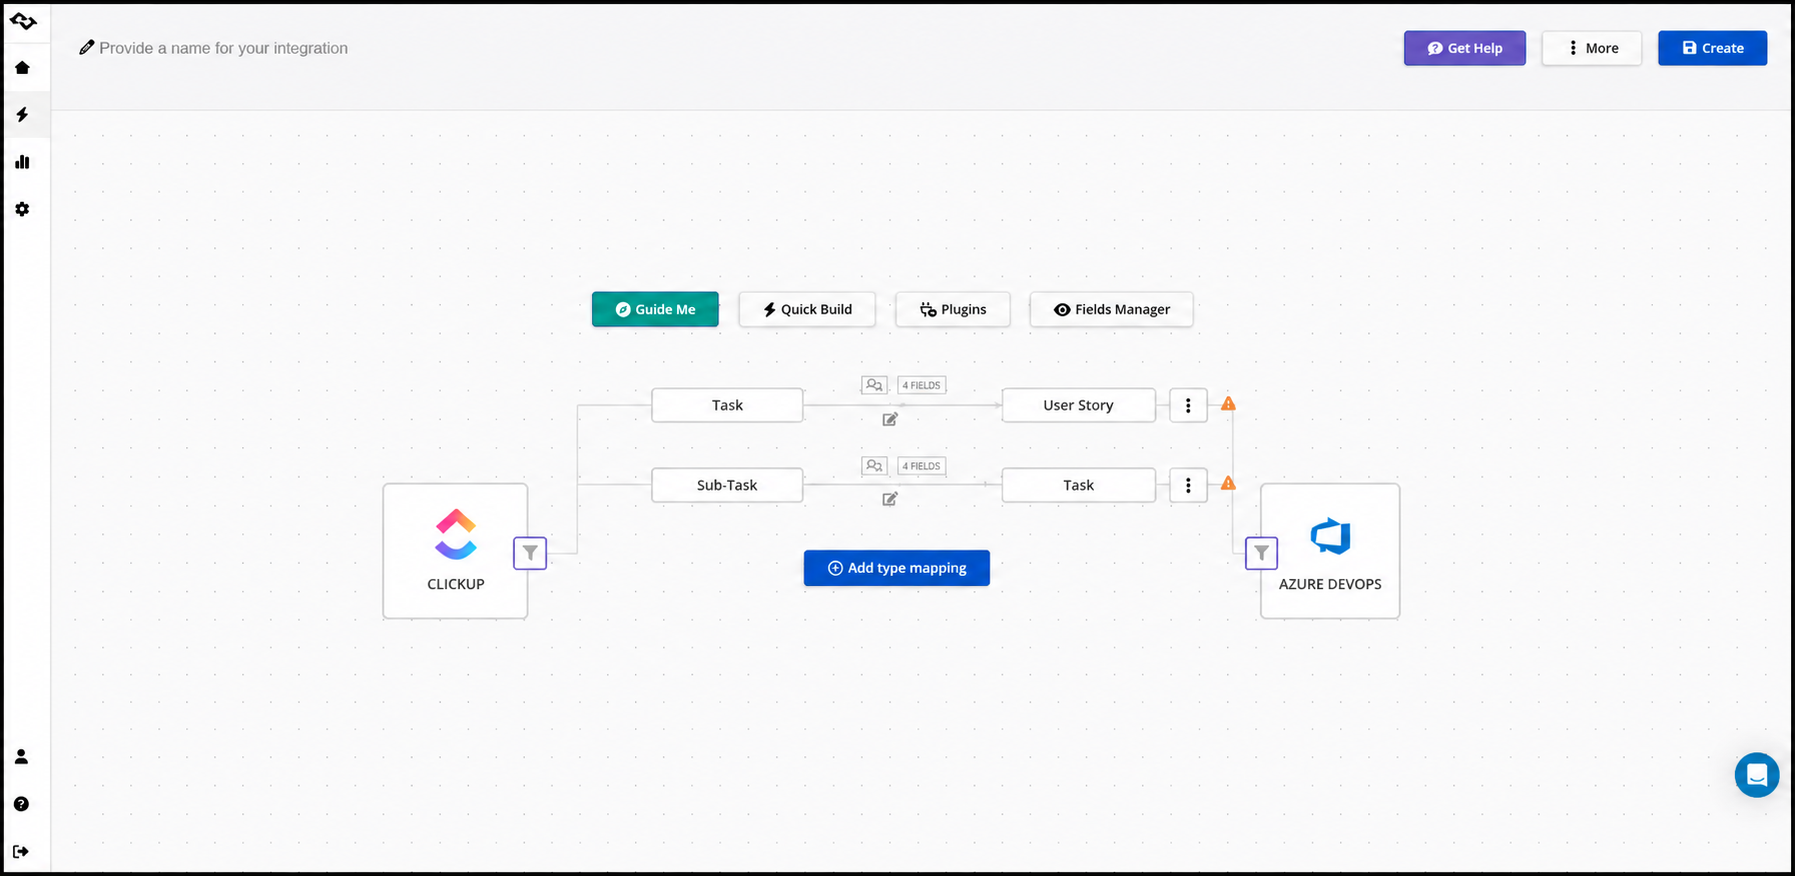Click Add type mapping button
The height and width of the screenshot is (876, 1795).
pos(897,568)
